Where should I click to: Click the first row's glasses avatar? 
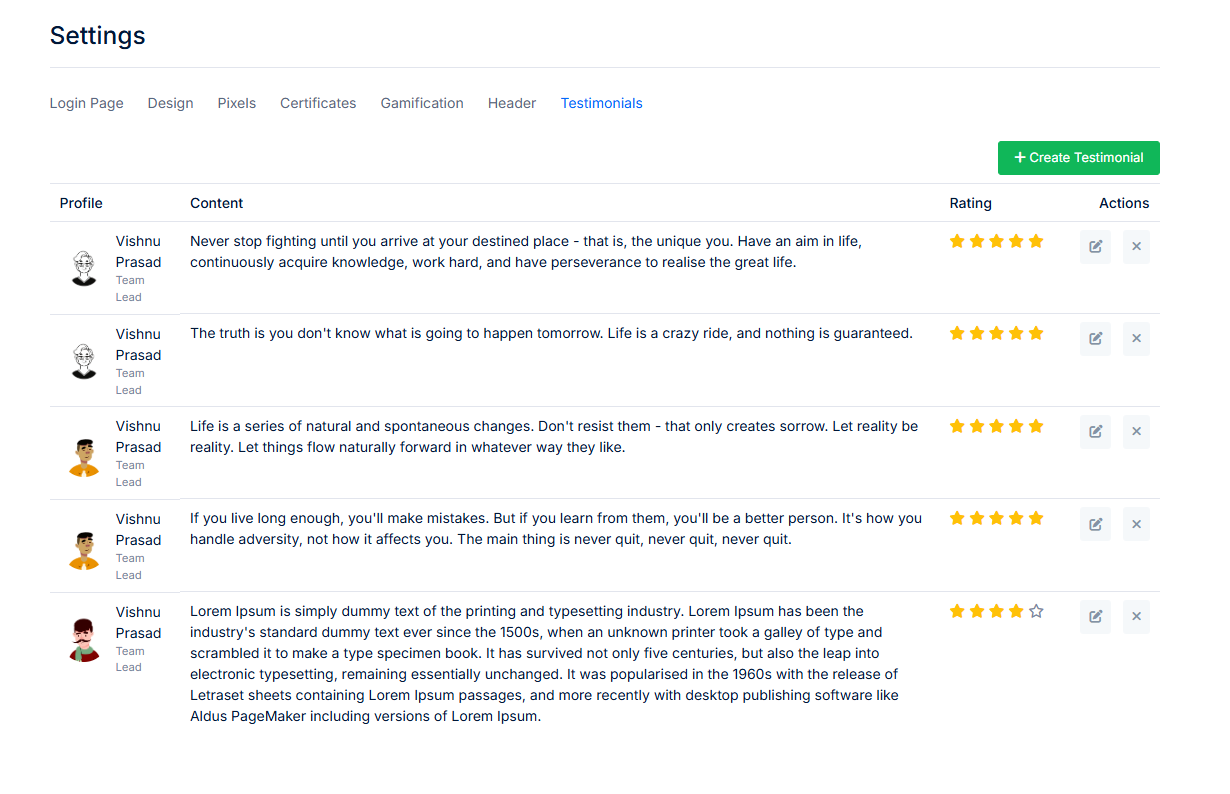(84, 269)
